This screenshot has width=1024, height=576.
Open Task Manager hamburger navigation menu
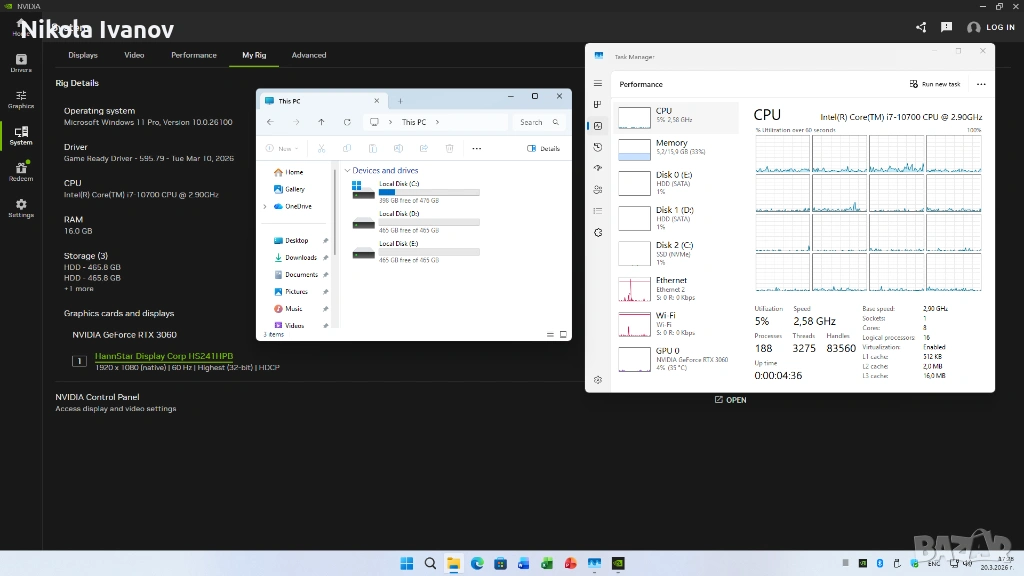pos(598,84)
